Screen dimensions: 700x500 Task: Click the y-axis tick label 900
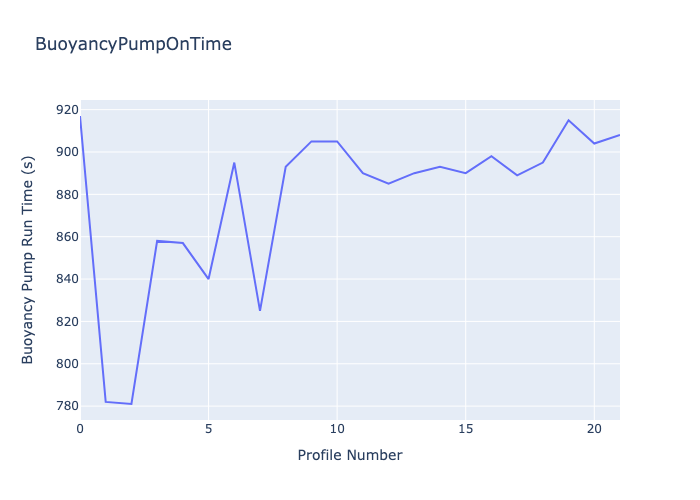point(67,152)
